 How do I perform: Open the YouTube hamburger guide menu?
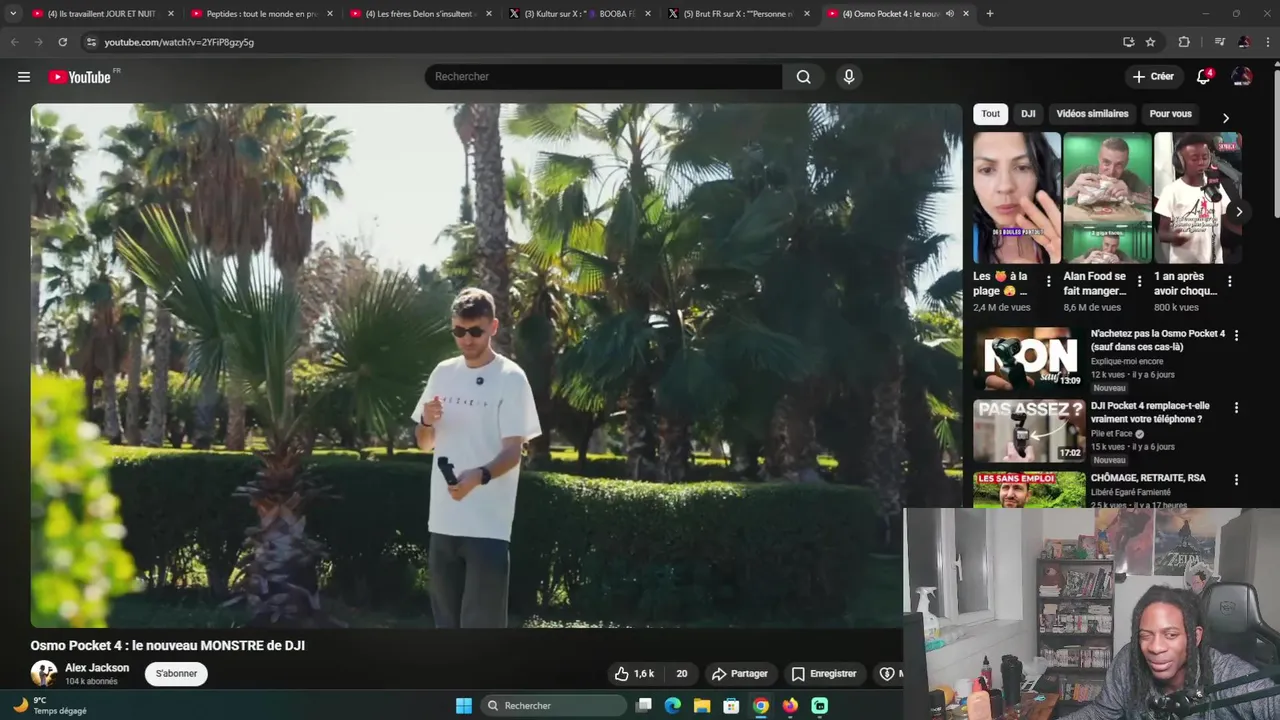click(24, 77)
